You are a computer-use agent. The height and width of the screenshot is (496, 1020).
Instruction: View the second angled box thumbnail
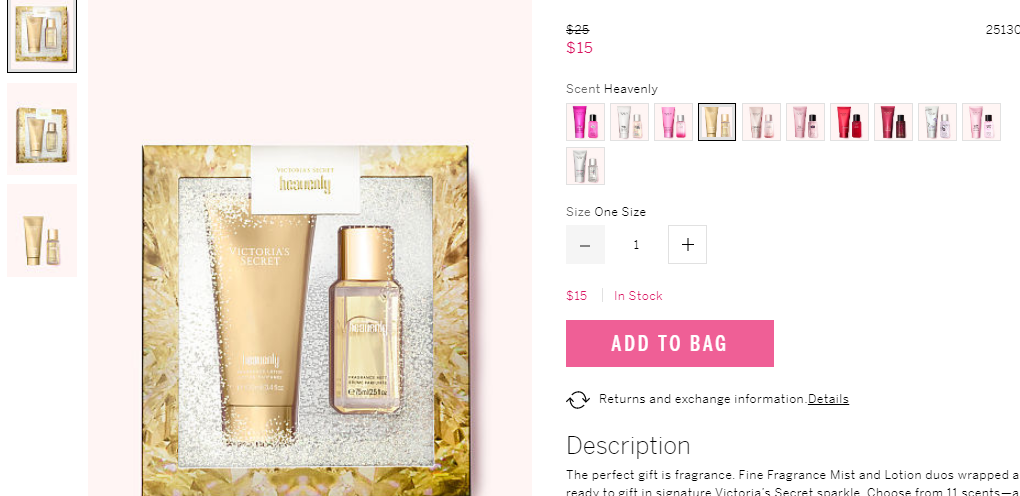(42, 129)
